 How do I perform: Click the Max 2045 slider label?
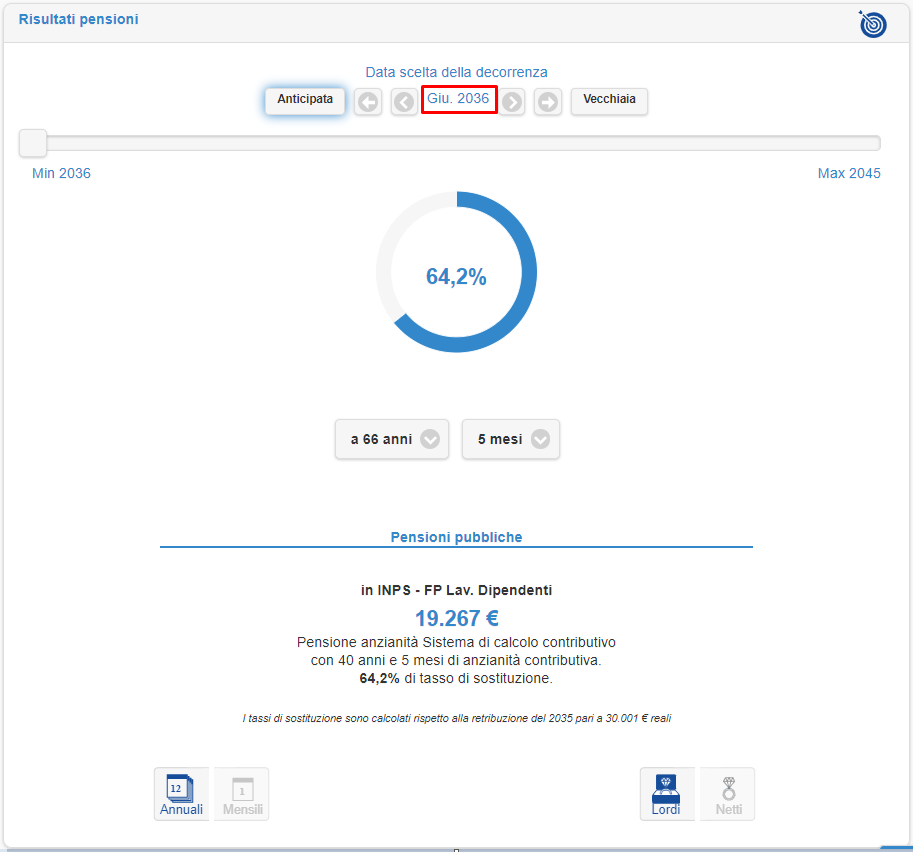coord(848,173)
